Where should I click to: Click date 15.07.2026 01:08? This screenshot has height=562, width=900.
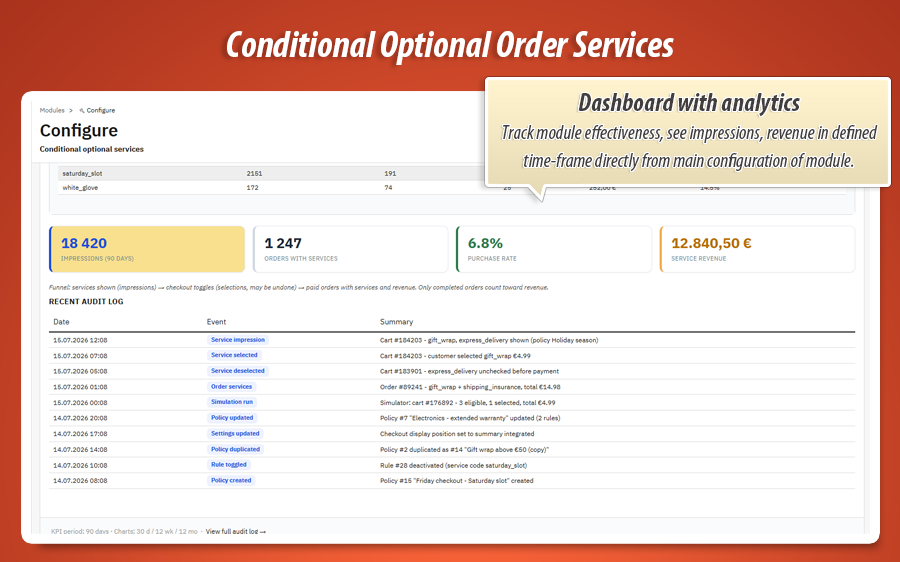[80, 387]
